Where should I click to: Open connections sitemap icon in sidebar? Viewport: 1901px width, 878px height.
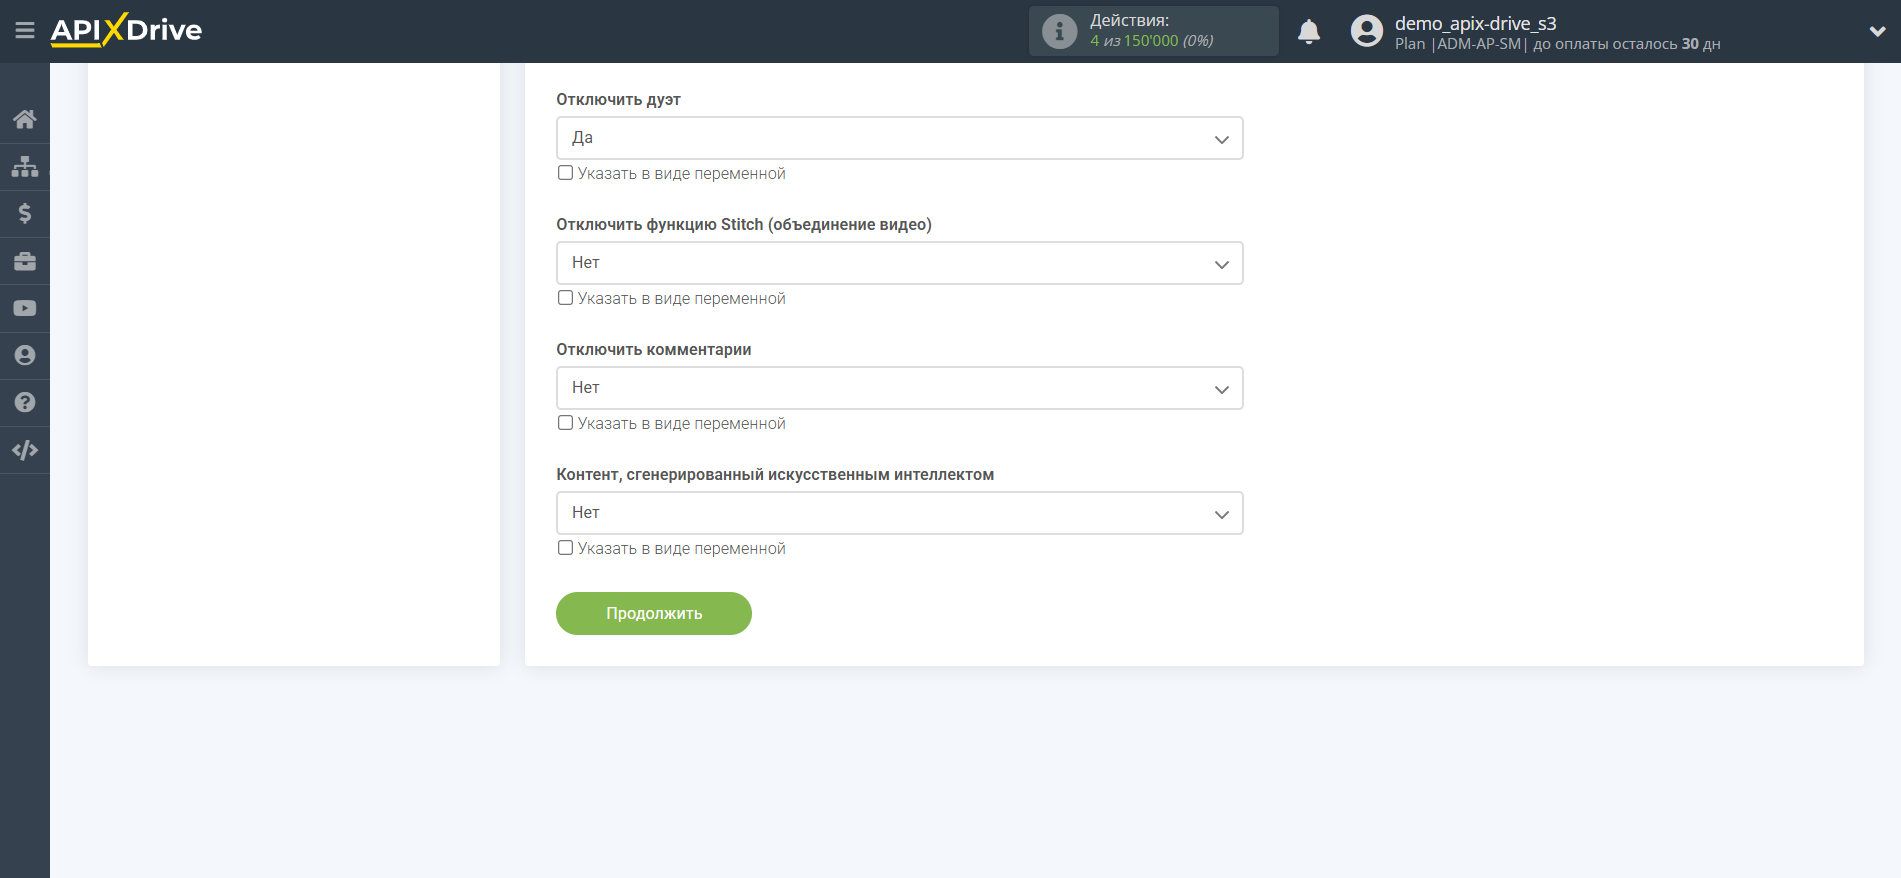25,166
